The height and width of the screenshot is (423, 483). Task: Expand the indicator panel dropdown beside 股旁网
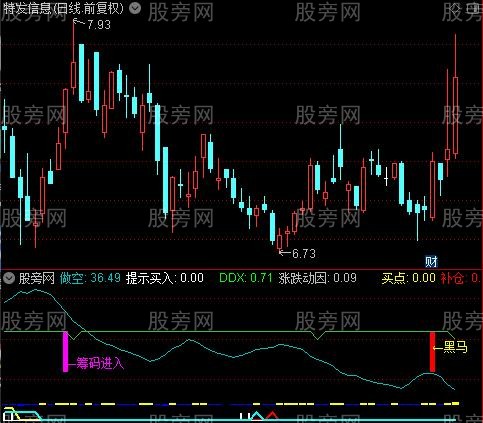click(8, 278)
